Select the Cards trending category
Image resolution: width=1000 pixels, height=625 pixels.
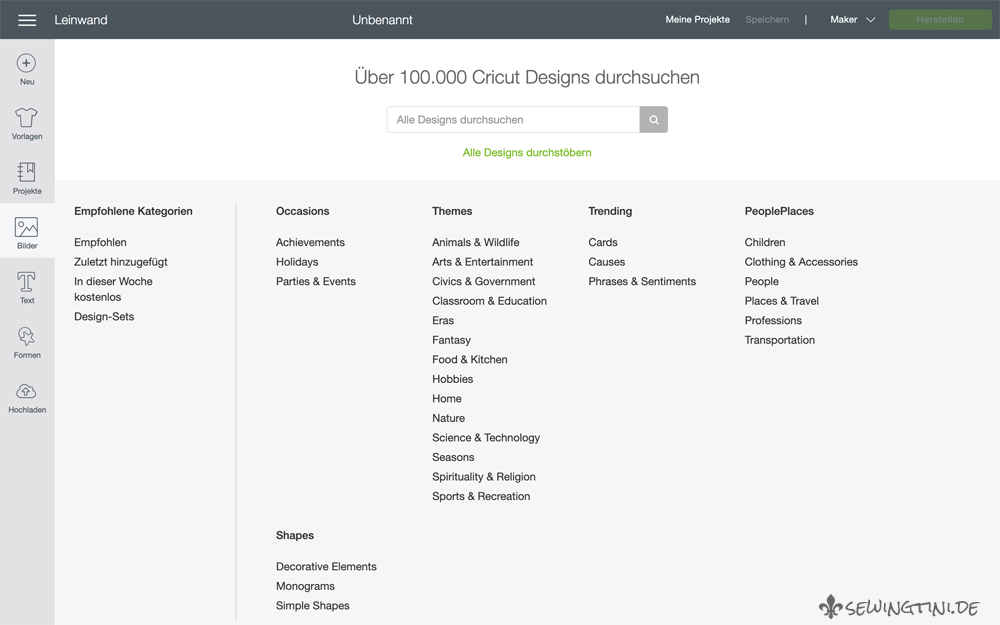(x=603, y=242)
